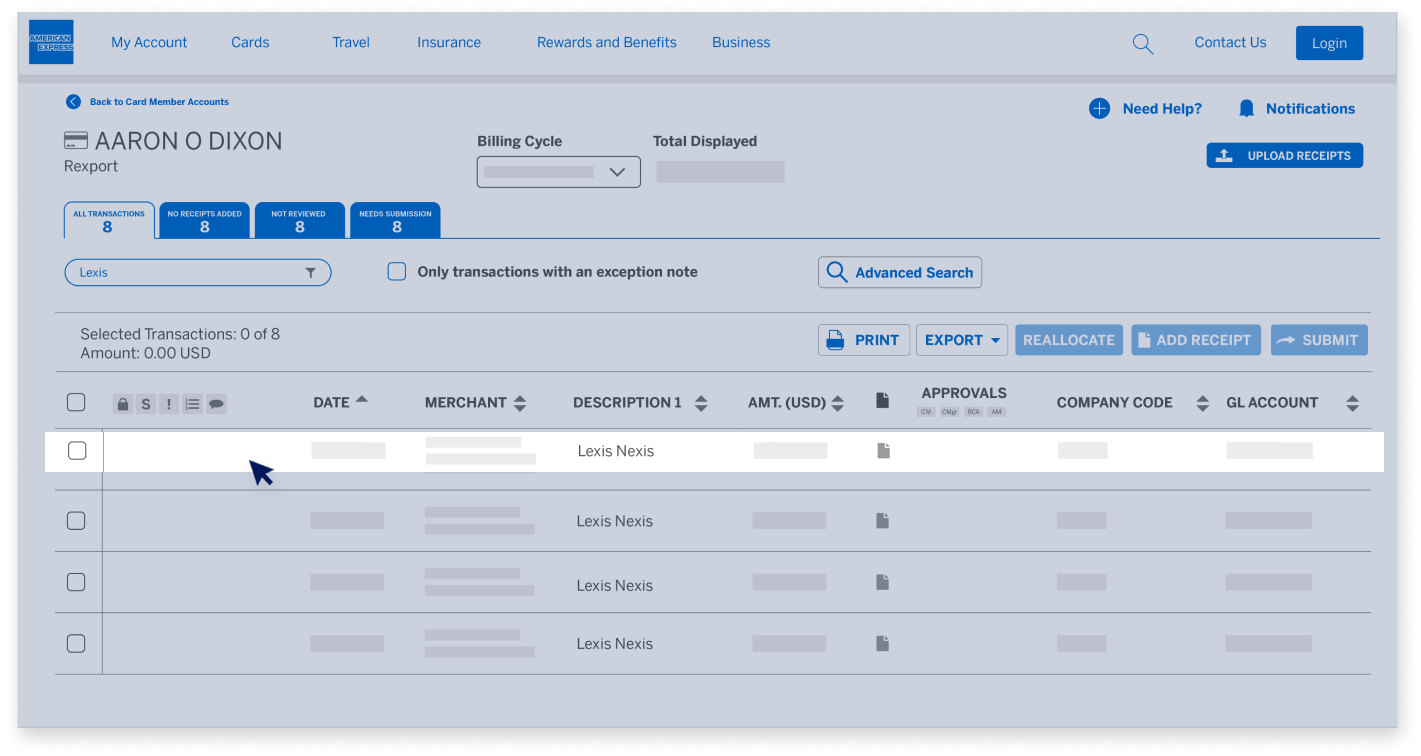
Task: Click the search magnifier icon in the top bar
Action: point(1142,43)
